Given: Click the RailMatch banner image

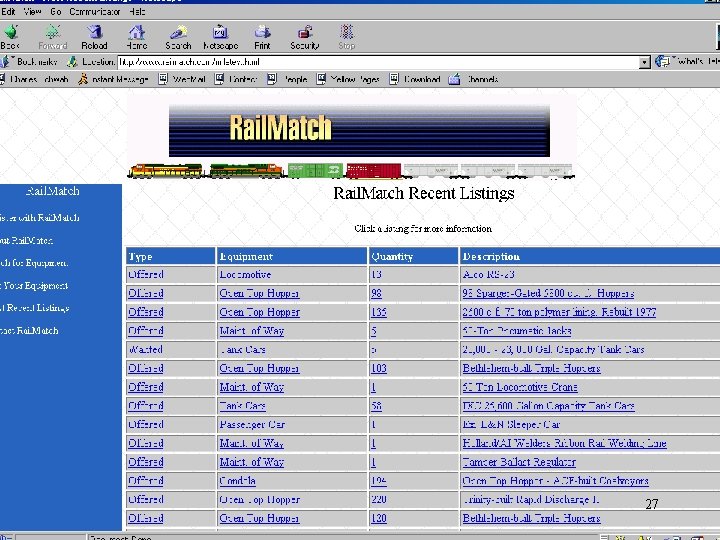Looking at the screenshot, I should [x=359, y=131].
